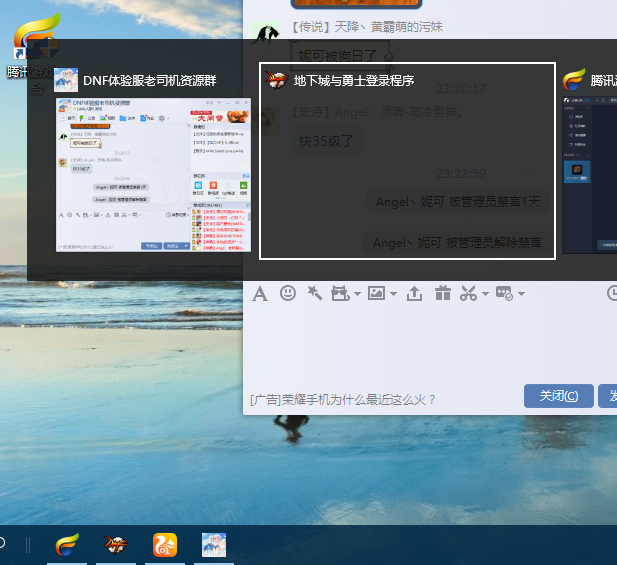Click the black cat avatar in the chat
Screen dimensions: 617x565
[x=266, y=35]
